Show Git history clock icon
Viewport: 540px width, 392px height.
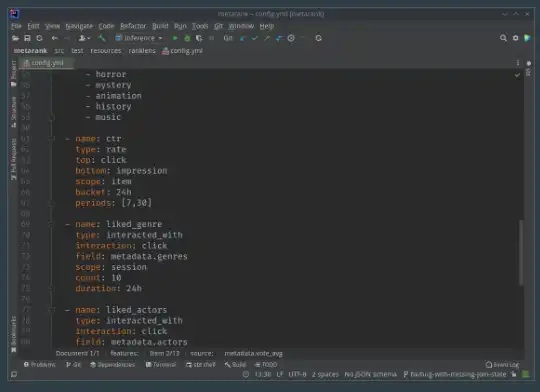coord(291,38)
